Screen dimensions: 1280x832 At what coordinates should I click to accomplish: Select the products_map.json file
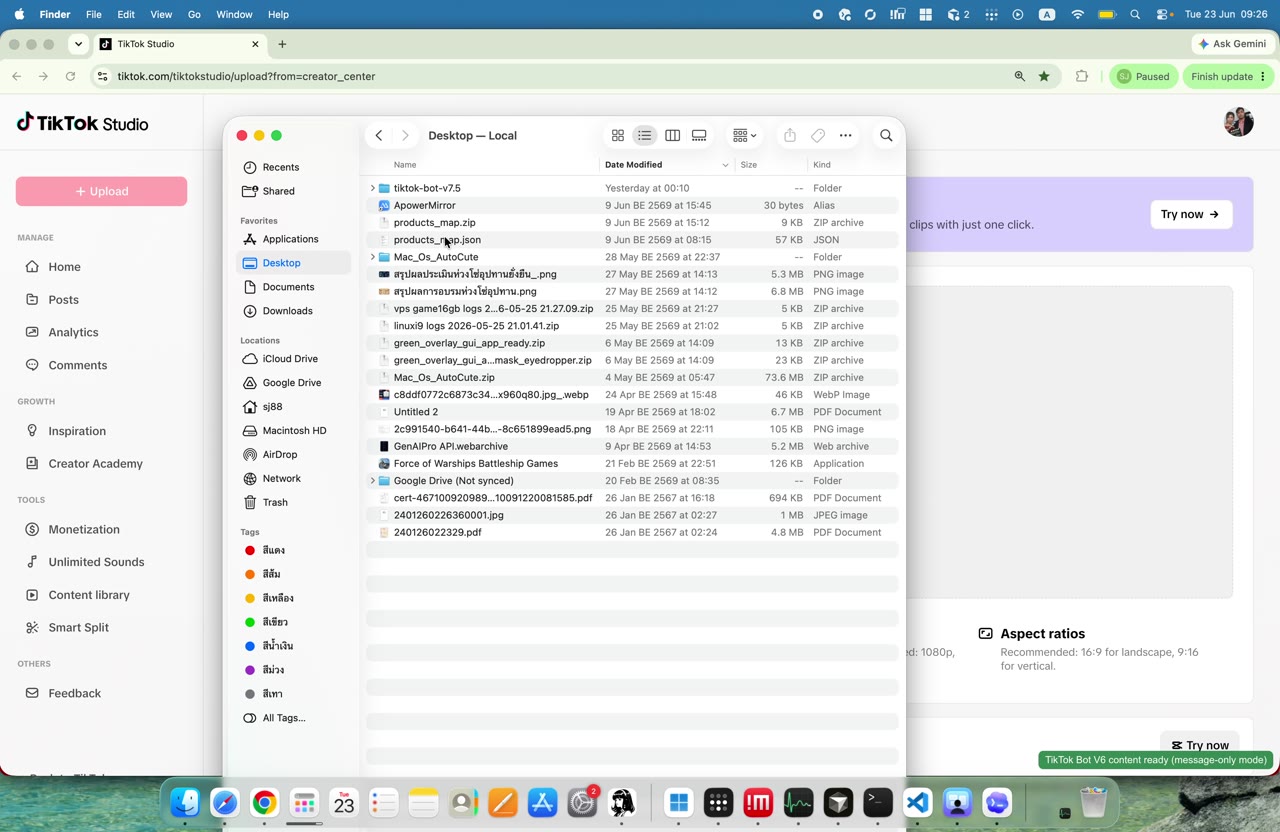click(632, 240)
